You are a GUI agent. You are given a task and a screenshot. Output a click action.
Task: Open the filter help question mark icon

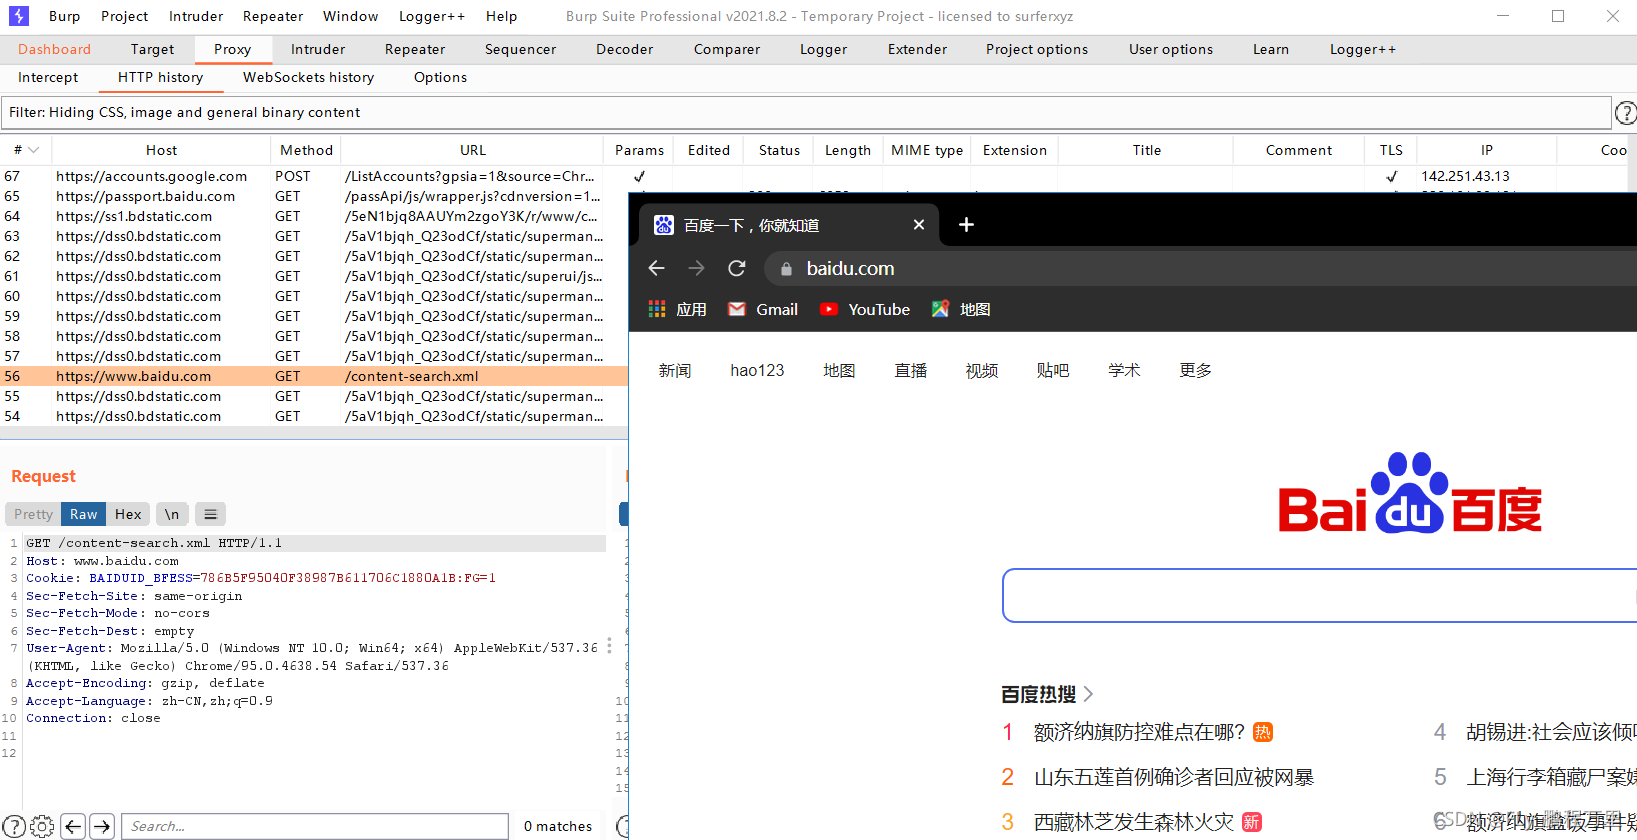click(x=1626, y=113)
